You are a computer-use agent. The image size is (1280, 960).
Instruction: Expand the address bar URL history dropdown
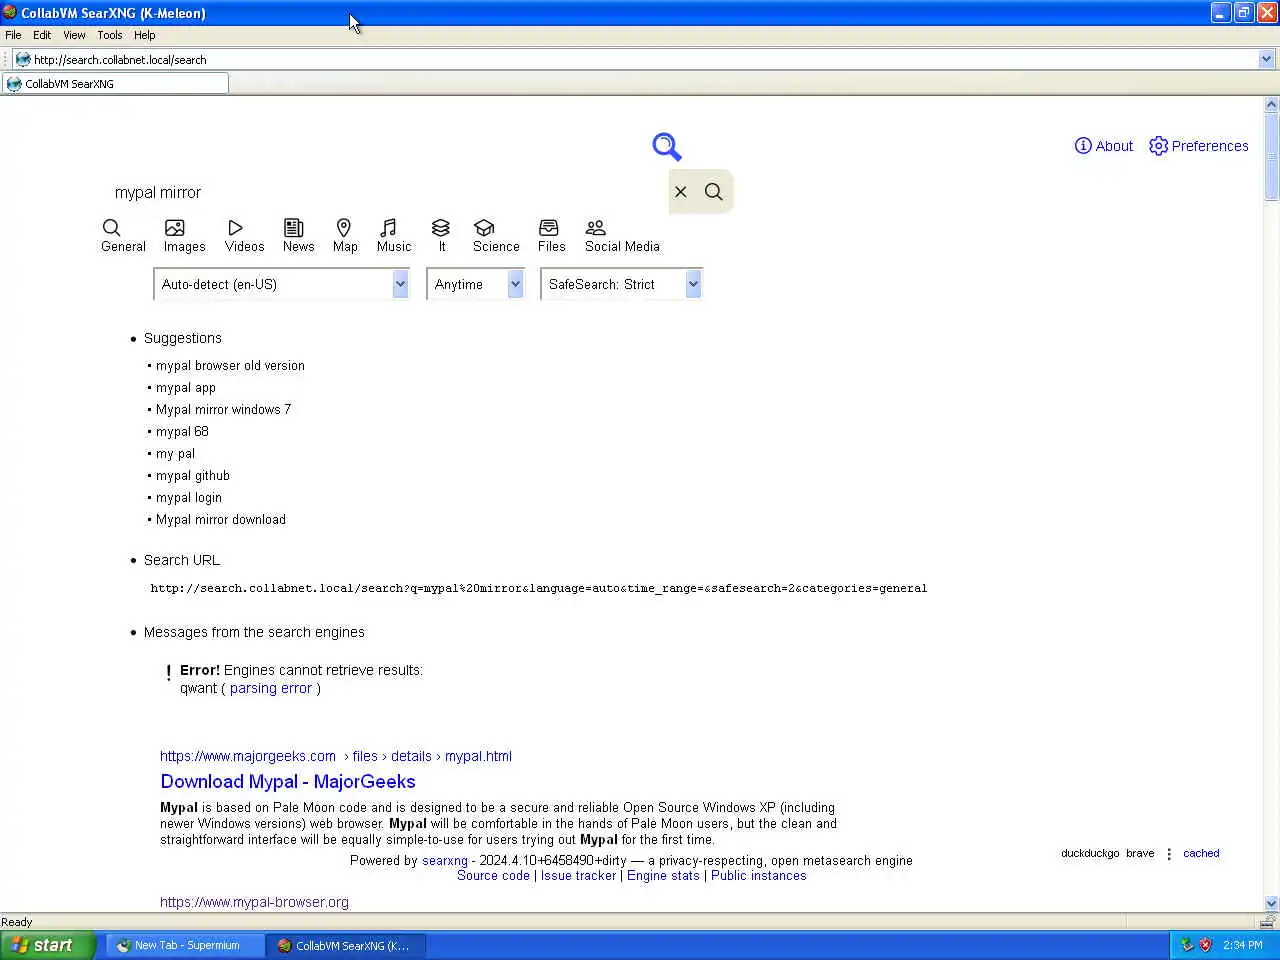click(1266, 59)
